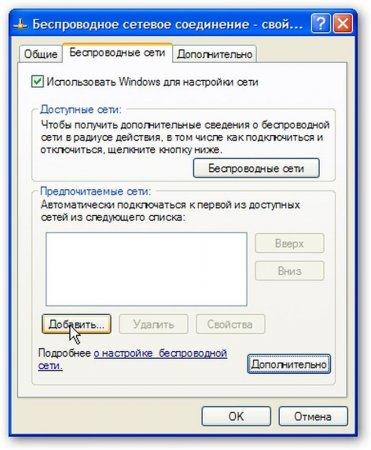Image resolution: width=371 pixels, height=450 pixels.
Task: Open Свойства of the selected network
Action: [230, 324]
